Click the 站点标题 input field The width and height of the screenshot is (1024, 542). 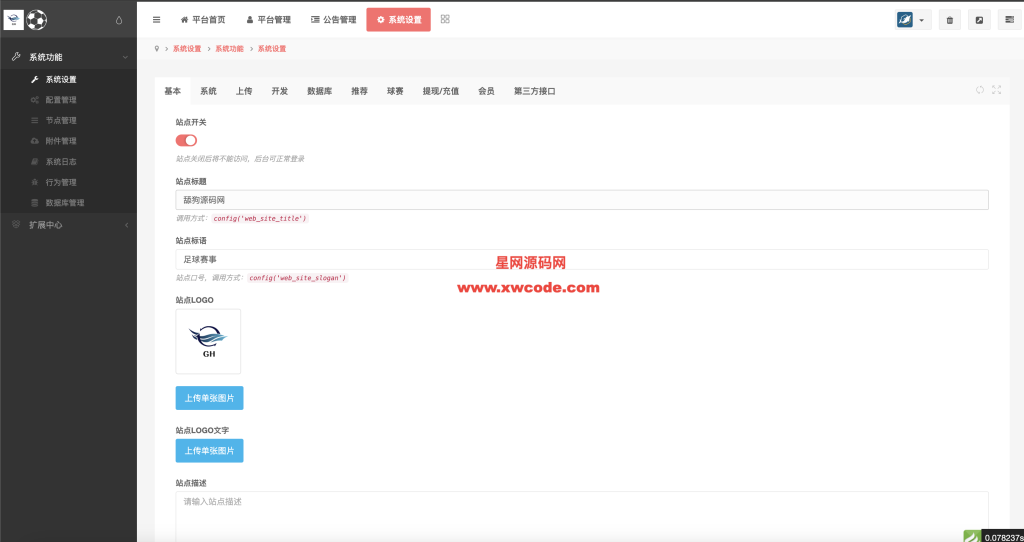tap(582, 200)
